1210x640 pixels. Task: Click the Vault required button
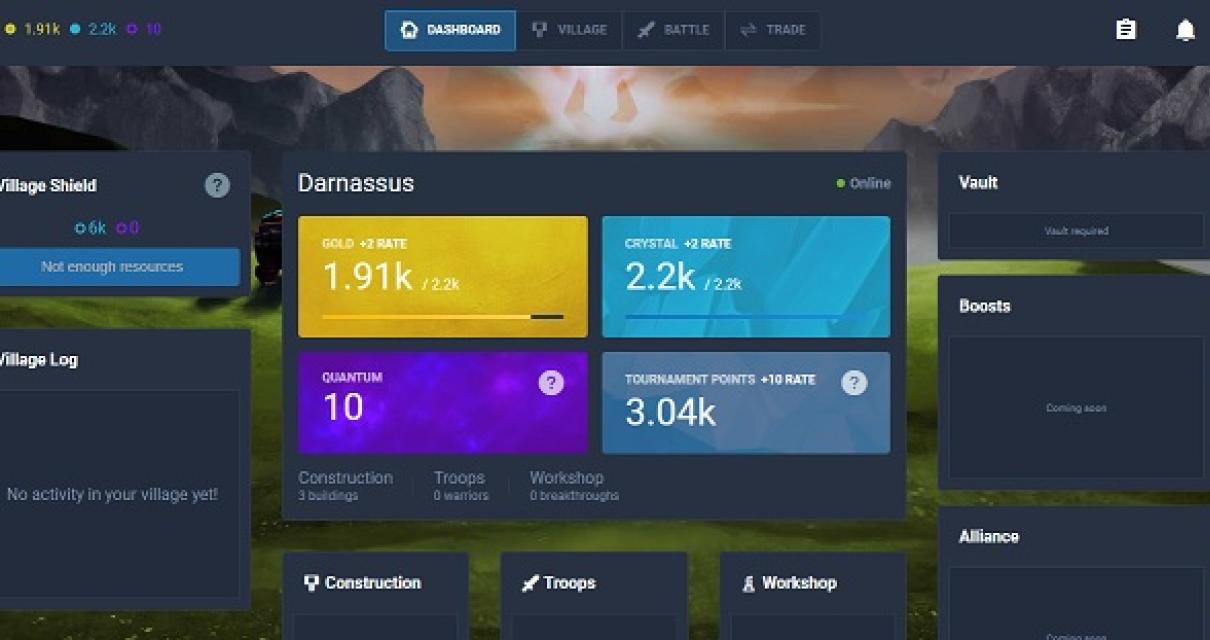pos(1077,230)
